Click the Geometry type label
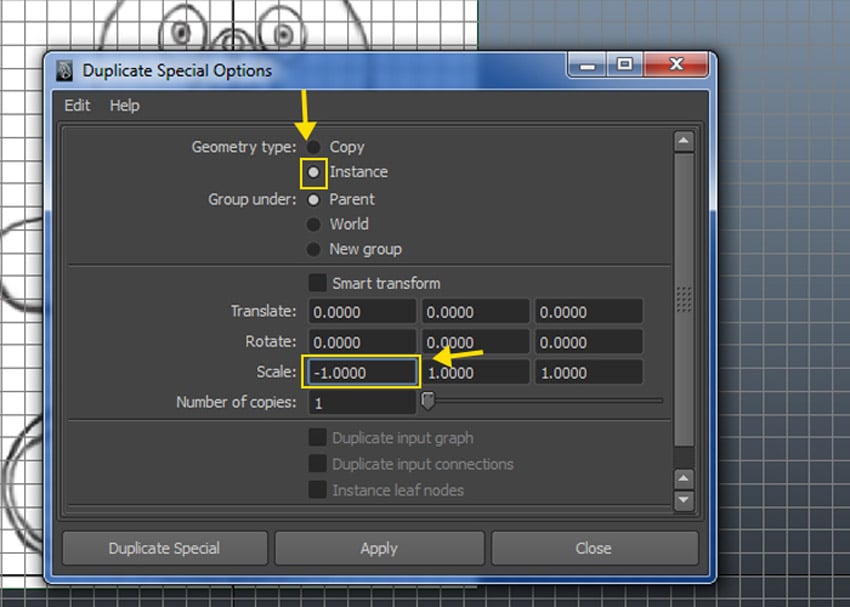This screenshot has height=607, width=850. coord(244,147)
